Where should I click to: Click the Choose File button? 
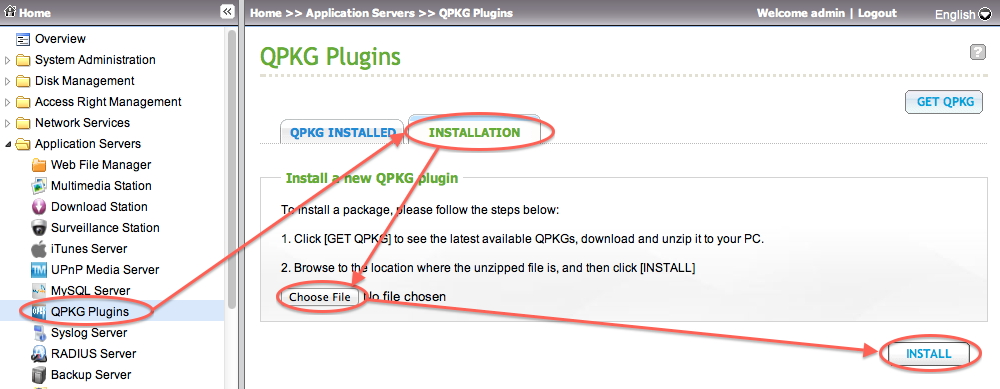[x=320, y=297]
